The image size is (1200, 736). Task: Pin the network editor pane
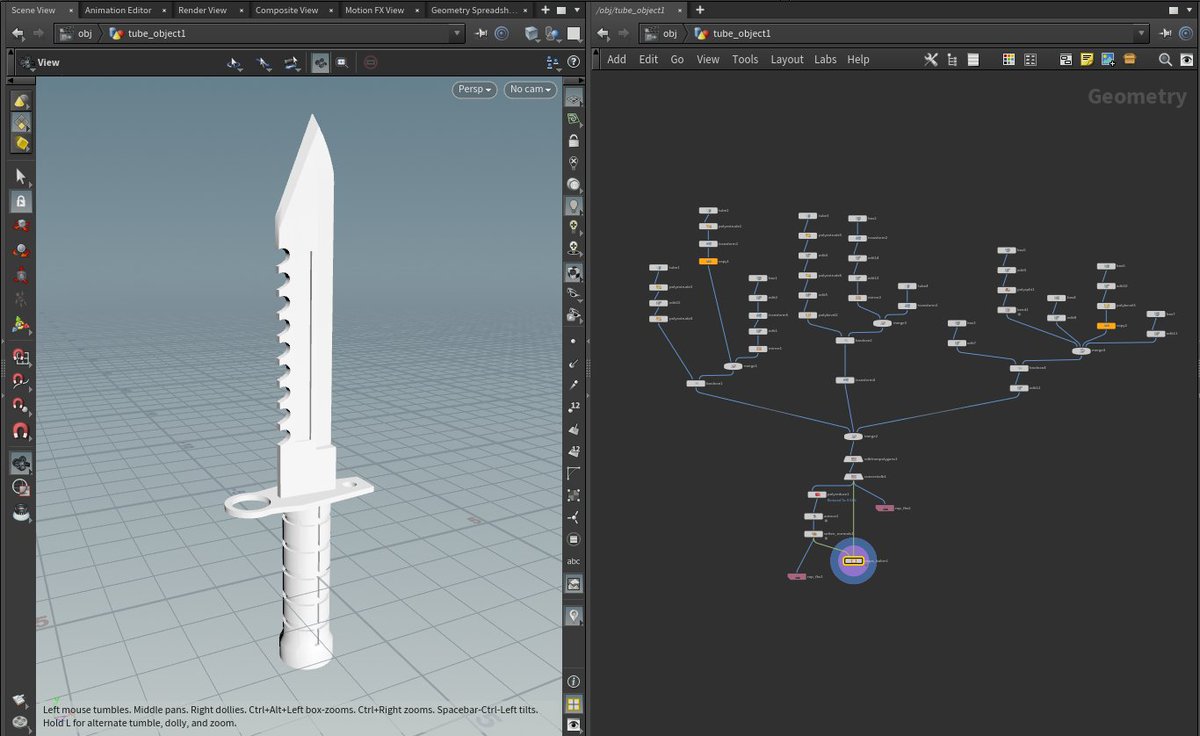[x=1164, y=33]
